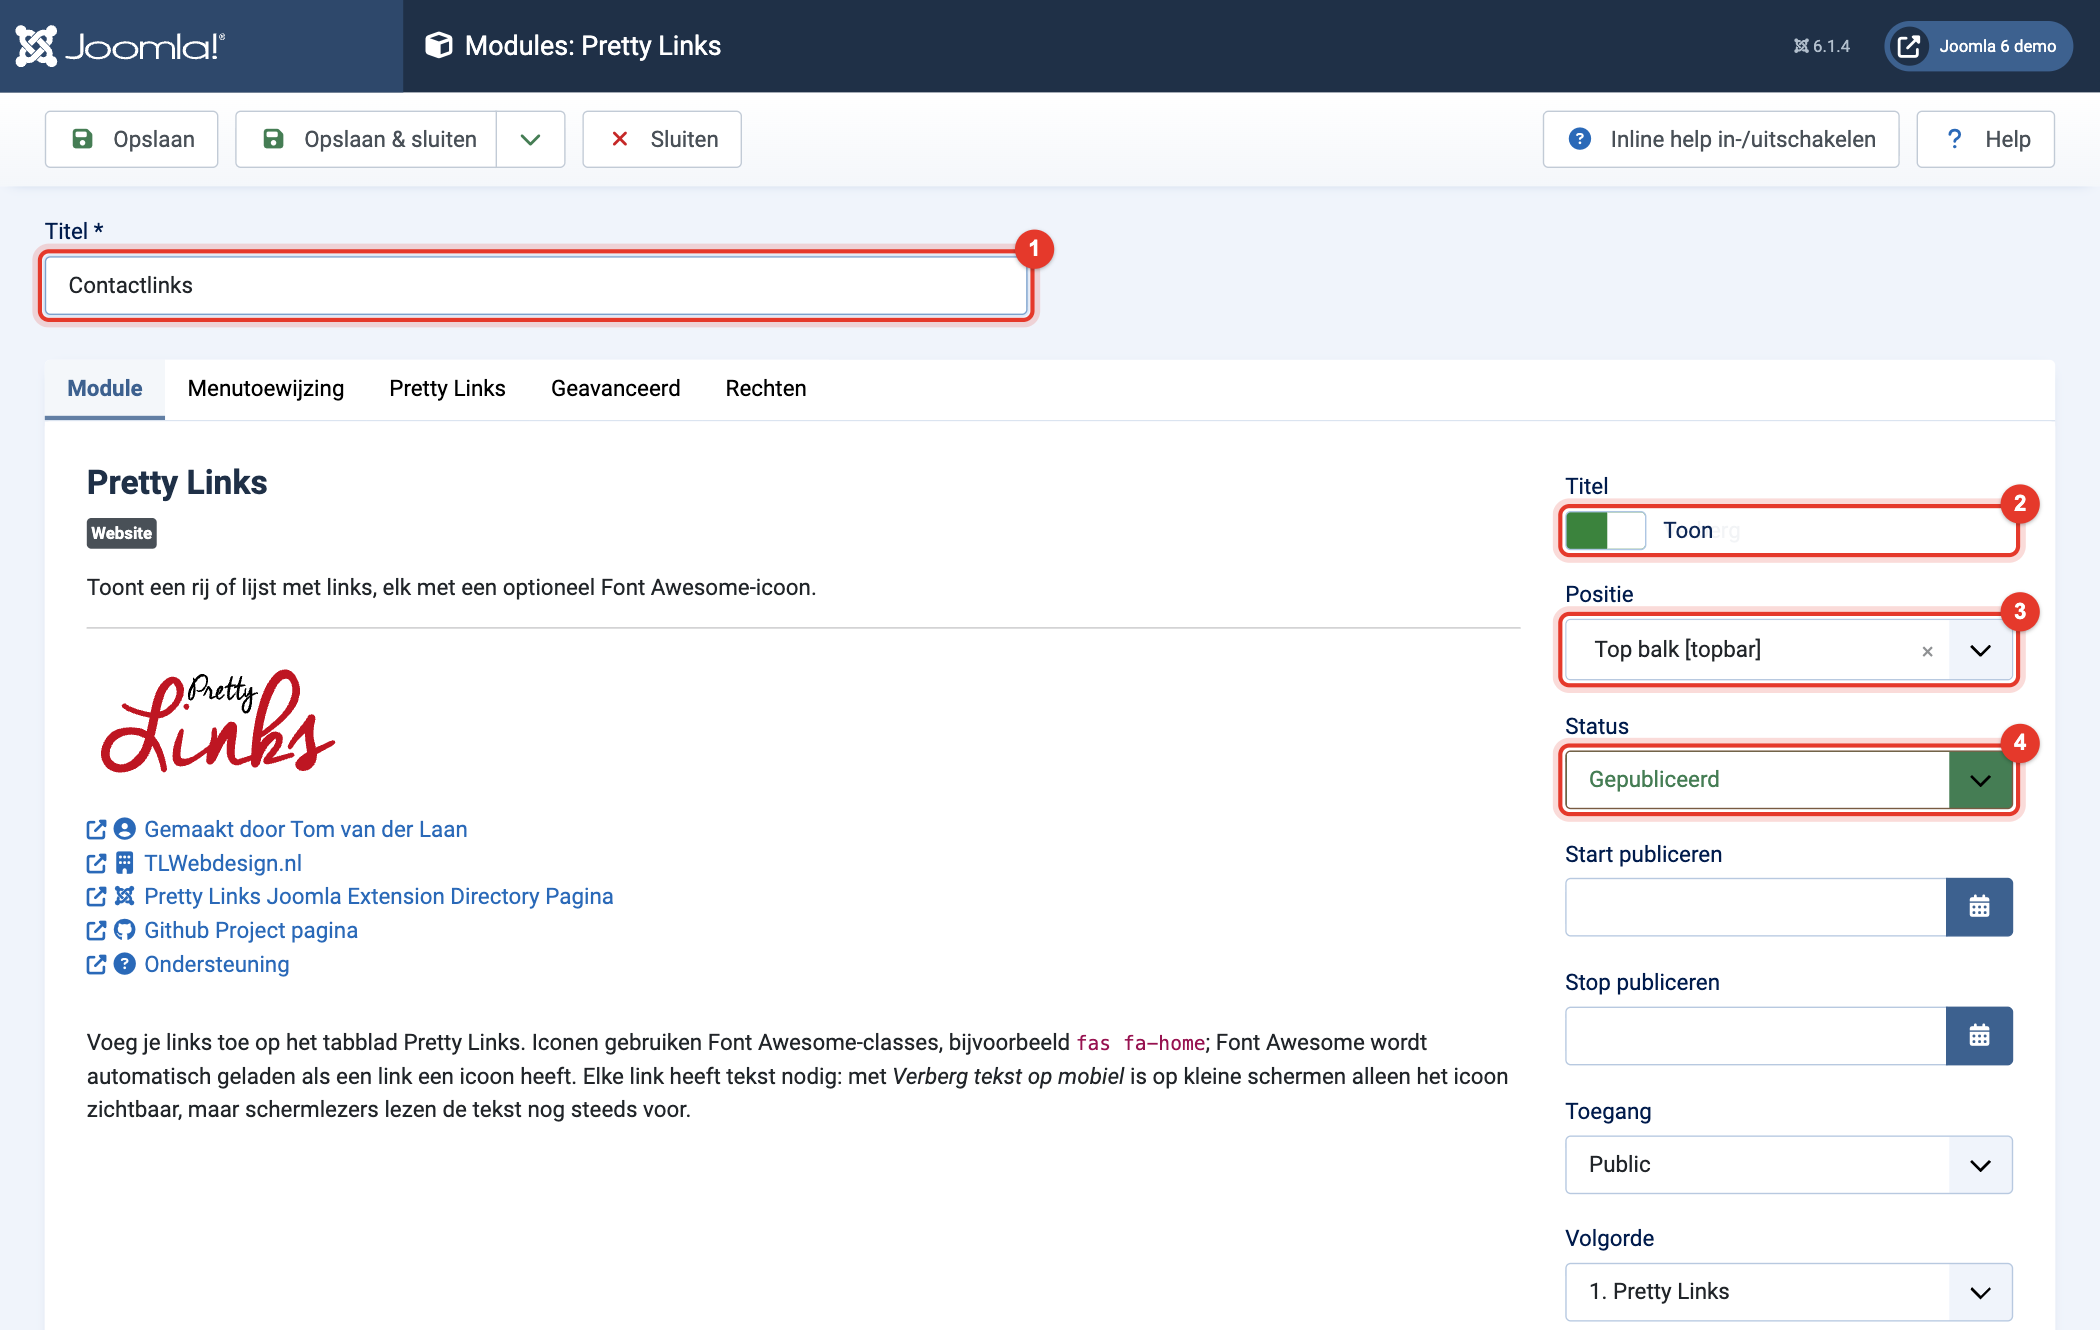Click the Sluiten button
This screenshot has width=2100, height=1330.
click(x=662, y=139)
